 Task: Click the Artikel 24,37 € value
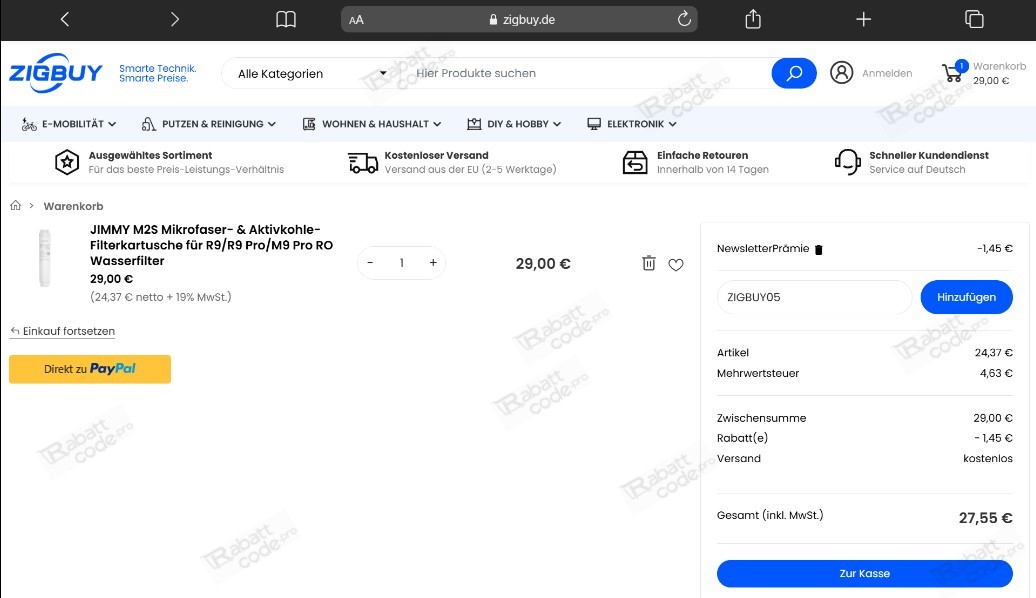pyautogui.click(x=994, y=353)
